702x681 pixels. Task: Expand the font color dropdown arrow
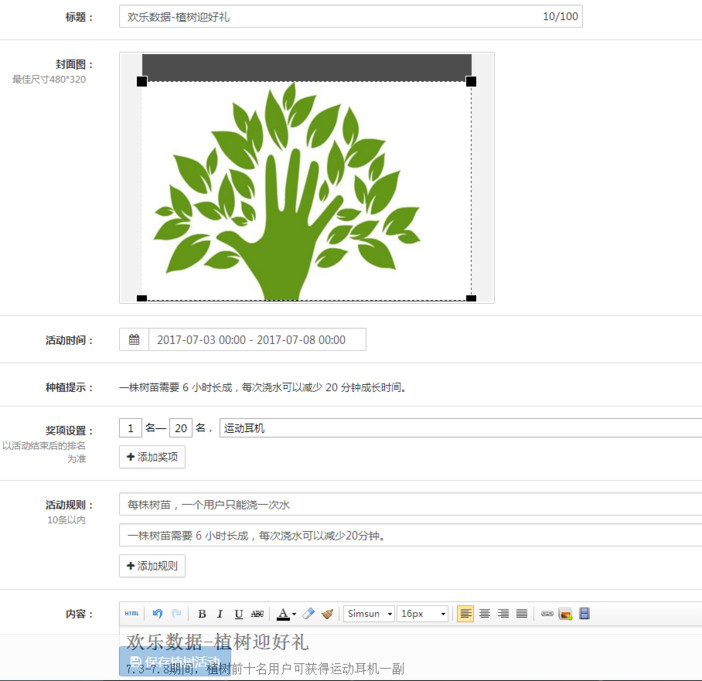(x=294, y=615)
